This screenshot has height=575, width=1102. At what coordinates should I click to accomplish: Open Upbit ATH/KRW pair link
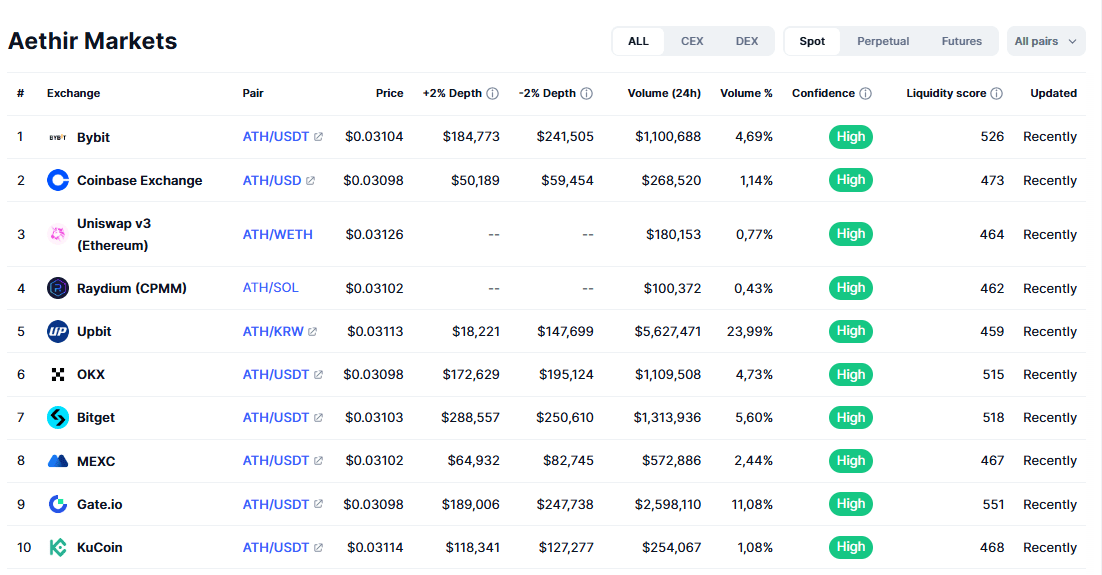click(273, 332)
